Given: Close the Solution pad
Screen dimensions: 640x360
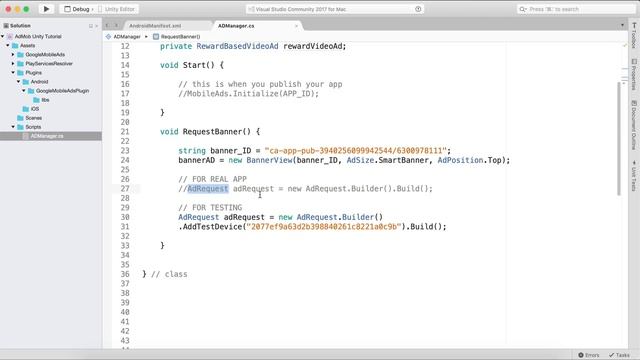Looking at the screenshot, I should [97, 26].
